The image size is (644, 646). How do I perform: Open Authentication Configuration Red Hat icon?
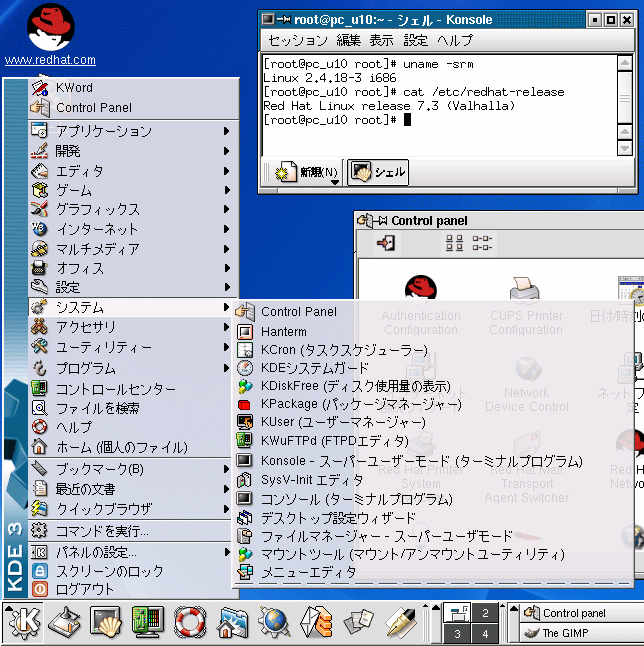(421, 287)
